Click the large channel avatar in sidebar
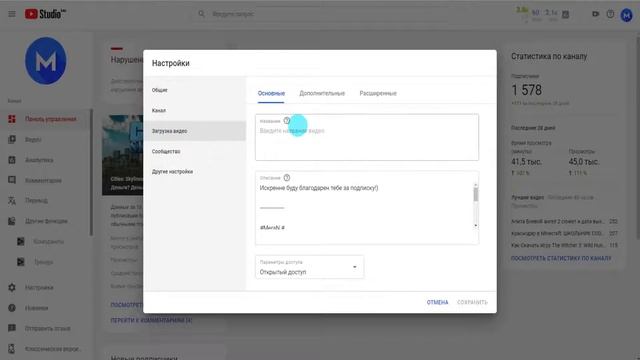The height and width of the screenshot is (360, 640). point(46,61)
